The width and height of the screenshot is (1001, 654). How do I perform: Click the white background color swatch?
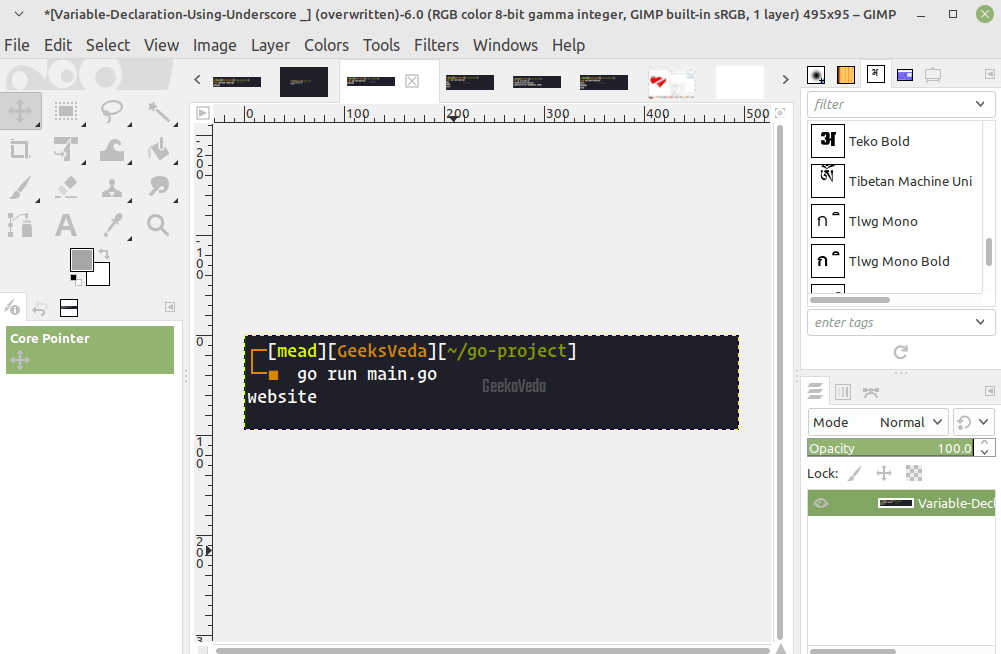coord(101,276)
